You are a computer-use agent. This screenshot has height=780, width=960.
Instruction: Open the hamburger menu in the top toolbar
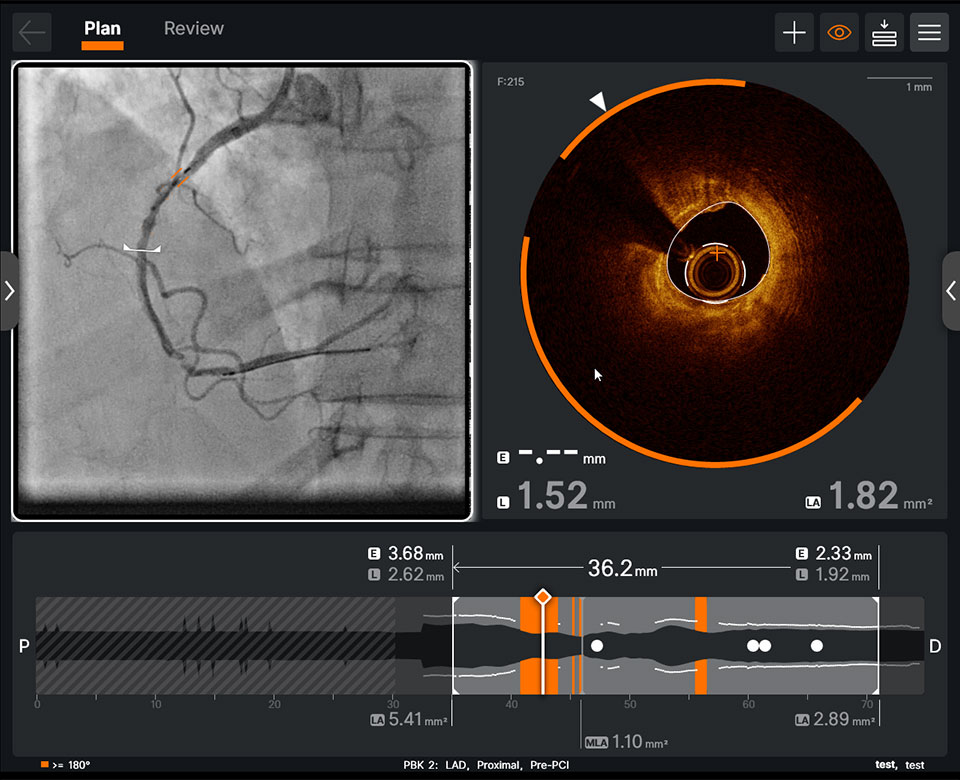(929, 32)
